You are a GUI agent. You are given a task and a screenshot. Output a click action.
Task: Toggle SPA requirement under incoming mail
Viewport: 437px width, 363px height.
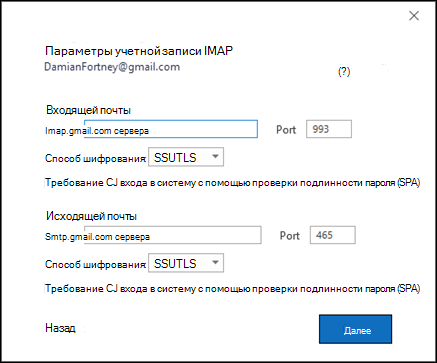(x=232, y=183)
